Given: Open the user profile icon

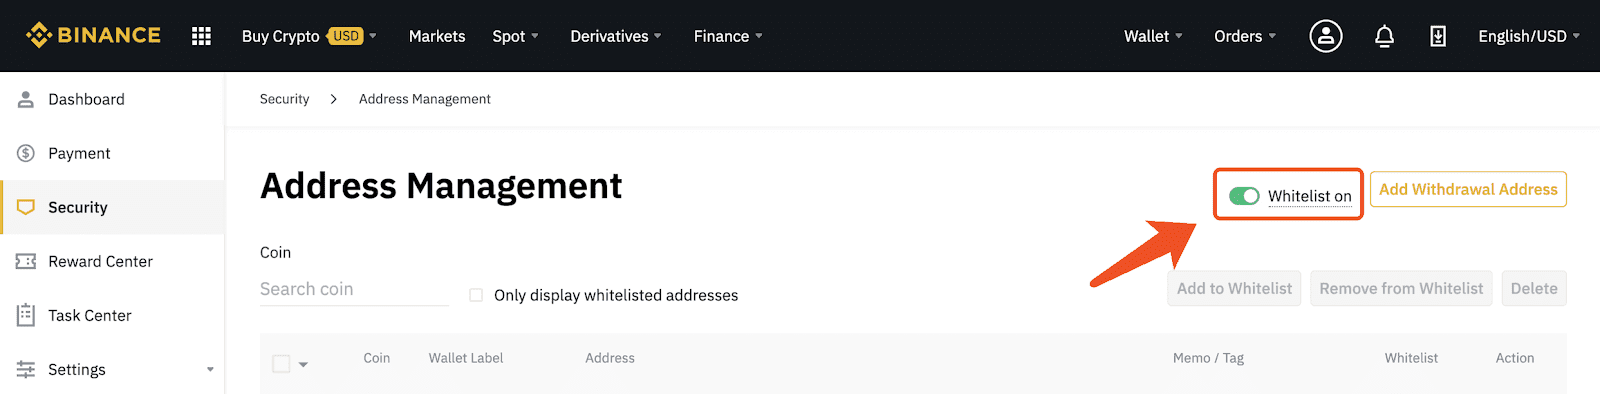Looking at the screenshot, I should pyautogui.click(x=1326, y=36).
